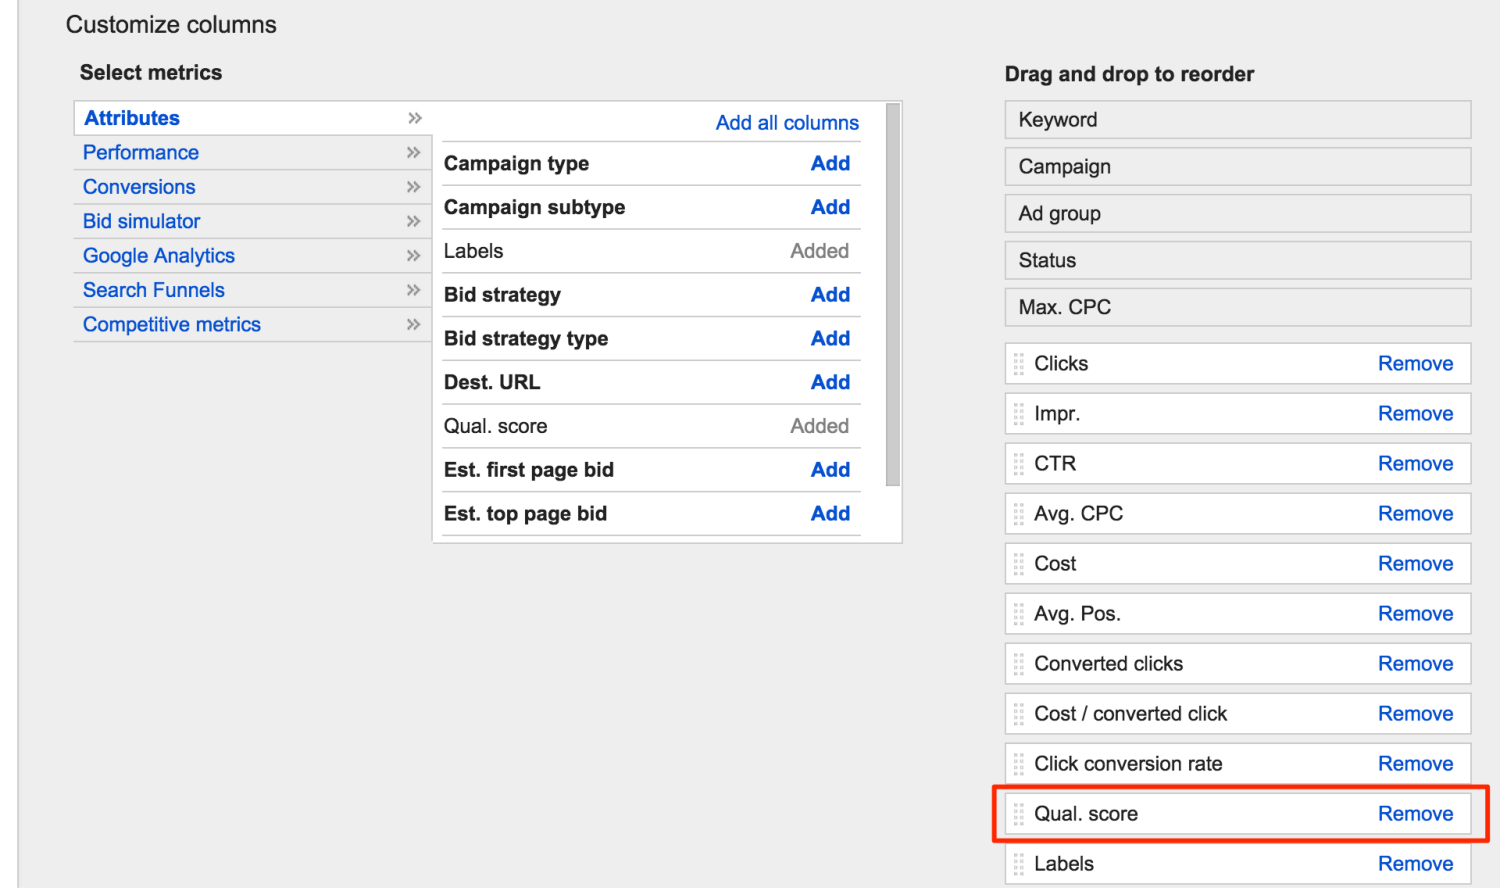
Task: Click the 'Added' status beside Labels metric
Action: tap(819, 251)
